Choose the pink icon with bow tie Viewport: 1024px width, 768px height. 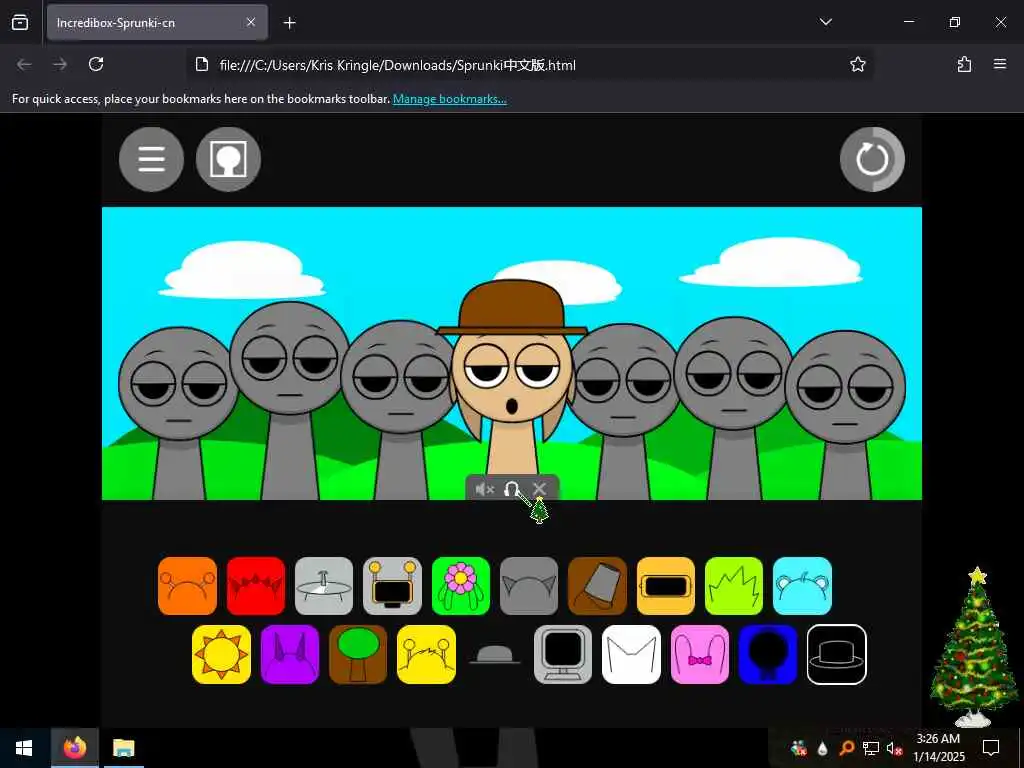700,654
